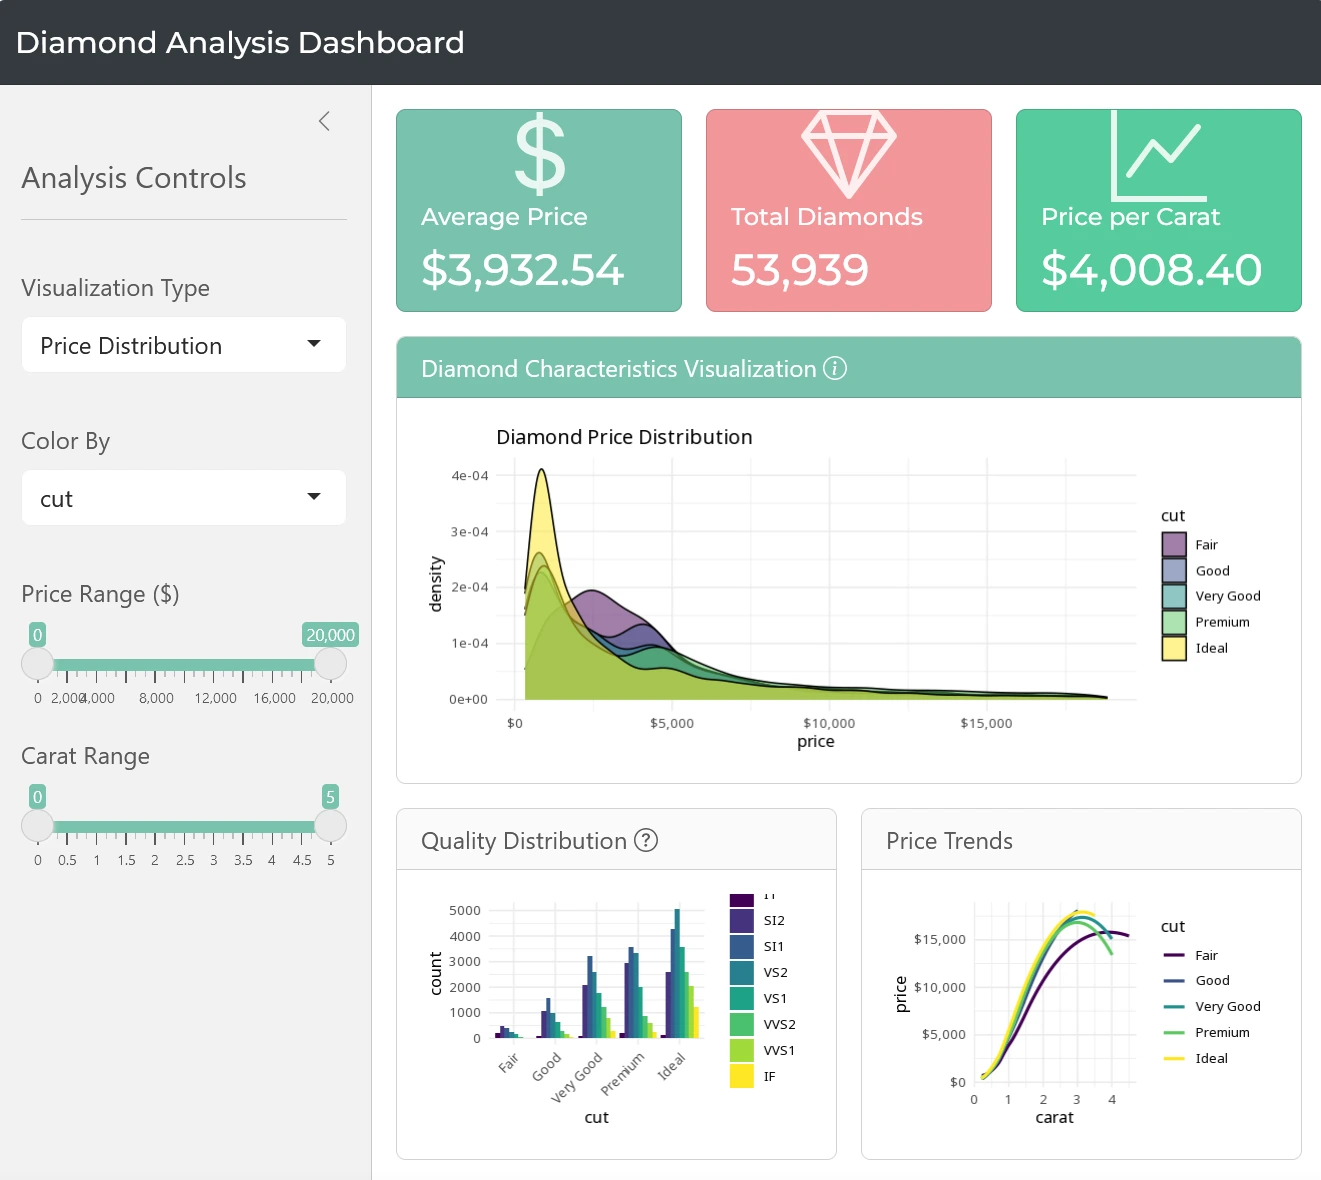Click the 4.5 tick label on Carat Range
The image size is (1321, 1180).
302,860
